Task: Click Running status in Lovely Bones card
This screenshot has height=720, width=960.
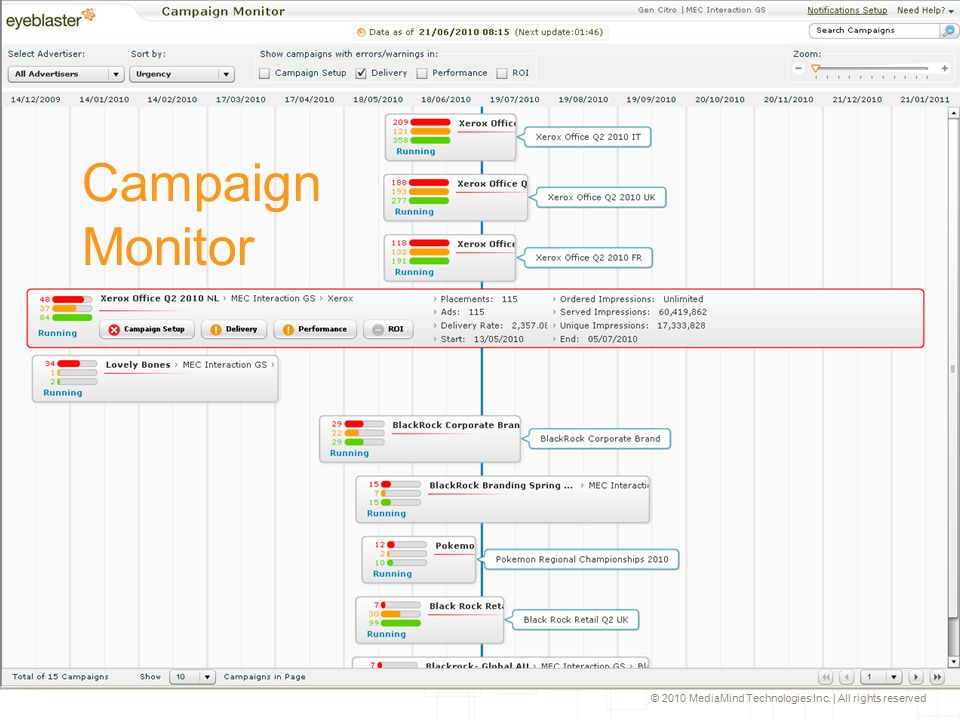Action: [62, 393]
